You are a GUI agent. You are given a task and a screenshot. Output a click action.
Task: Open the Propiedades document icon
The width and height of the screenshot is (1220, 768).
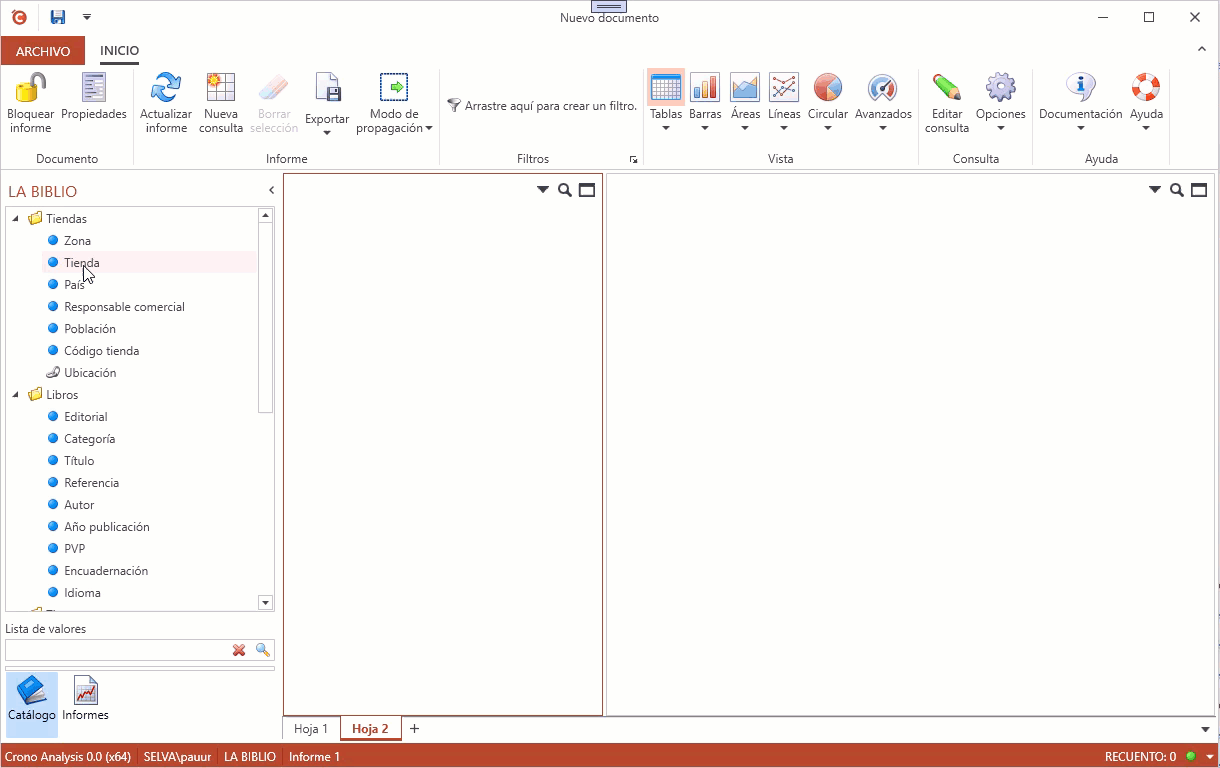(x=93, y=89)
